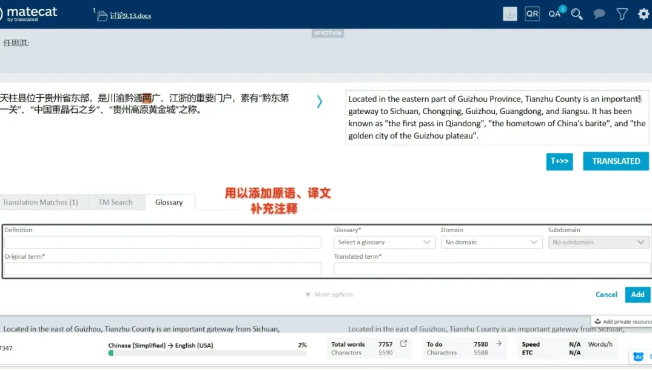Click the Original term input field
652x370 pixels.
pyautogui.click(x=163, y=269)
